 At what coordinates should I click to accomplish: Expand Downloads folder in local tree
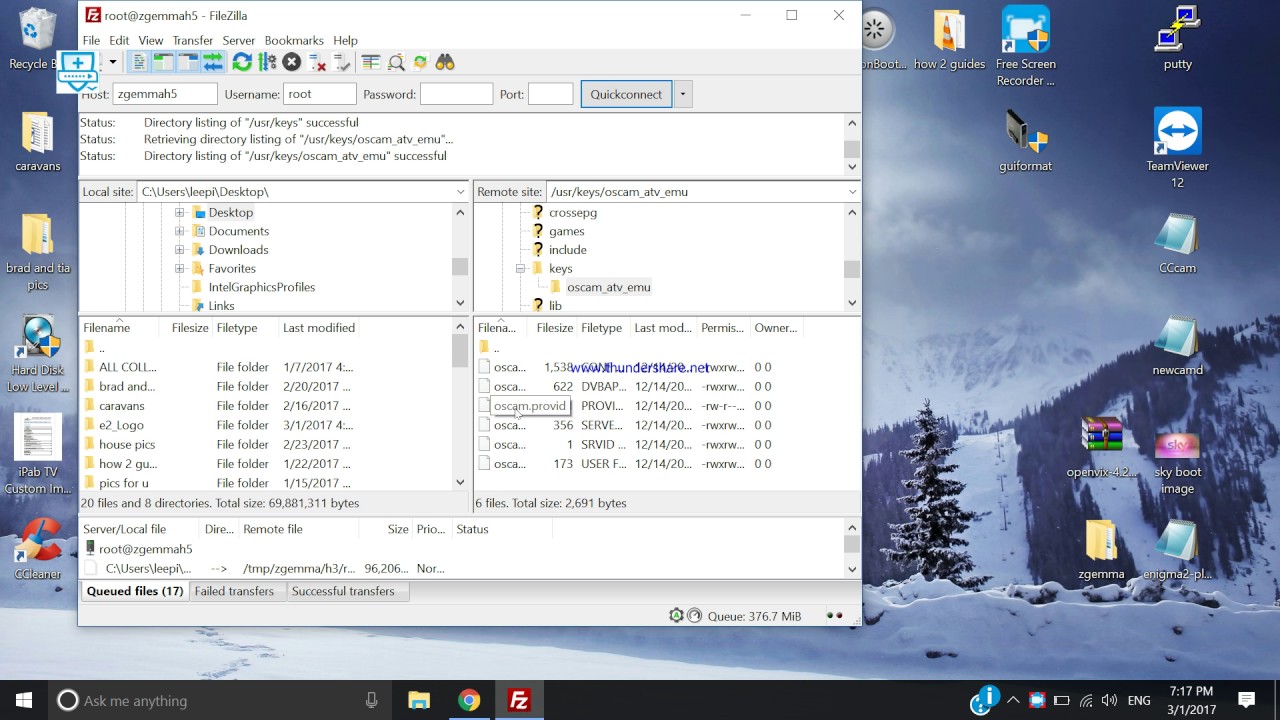pos(180,250)
